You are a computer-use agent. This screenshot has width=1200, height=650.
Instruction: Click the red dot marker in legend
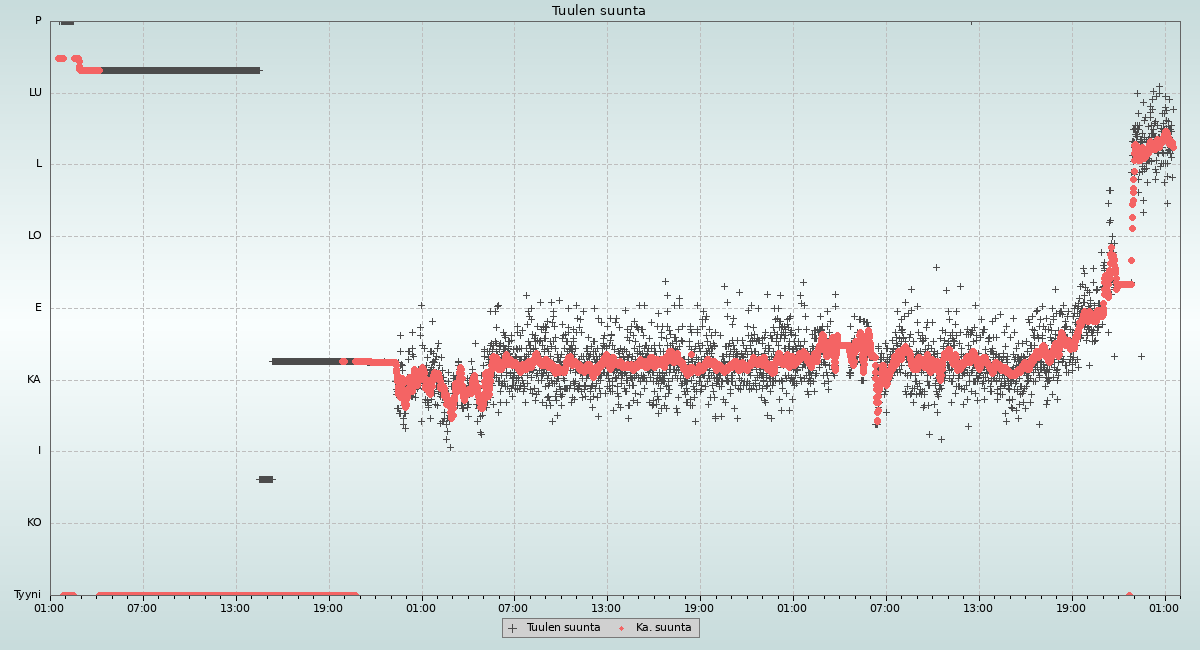click(x=621, y=628)
